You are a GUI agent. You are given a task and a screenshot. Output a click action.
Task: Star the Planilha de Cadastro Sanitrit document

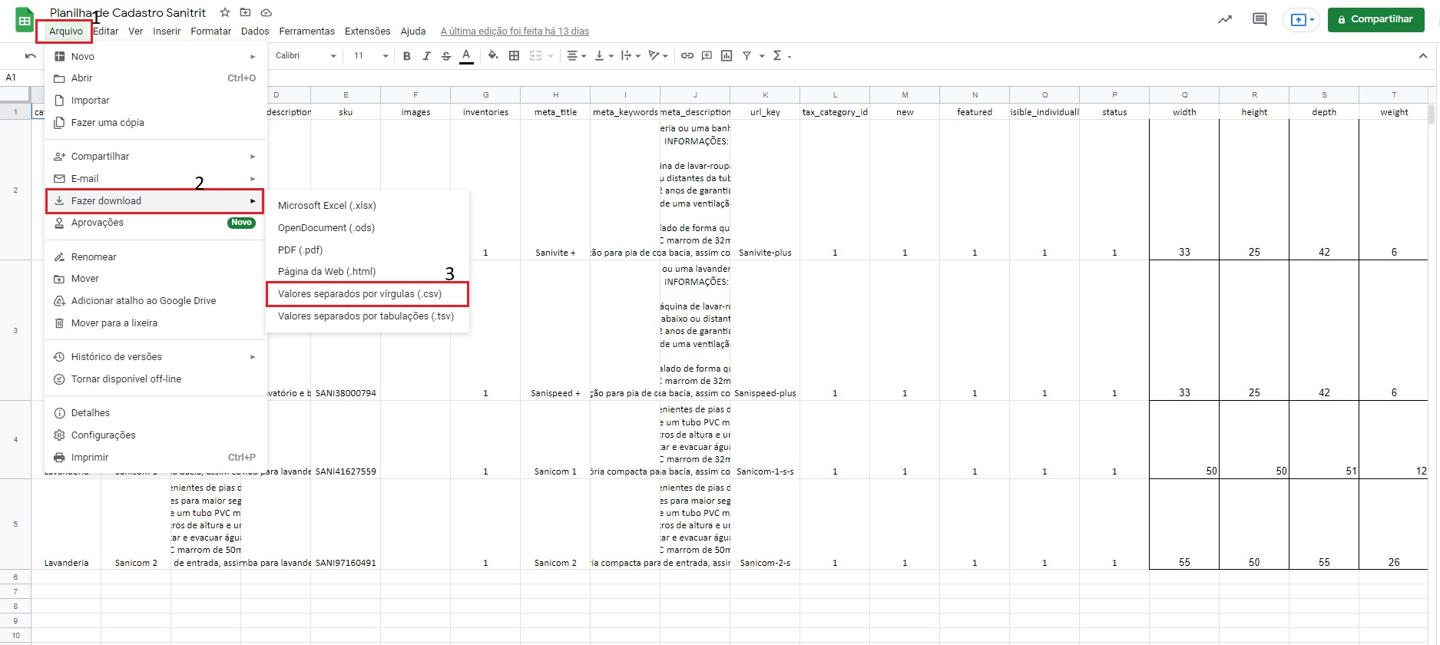pos(225,13)
